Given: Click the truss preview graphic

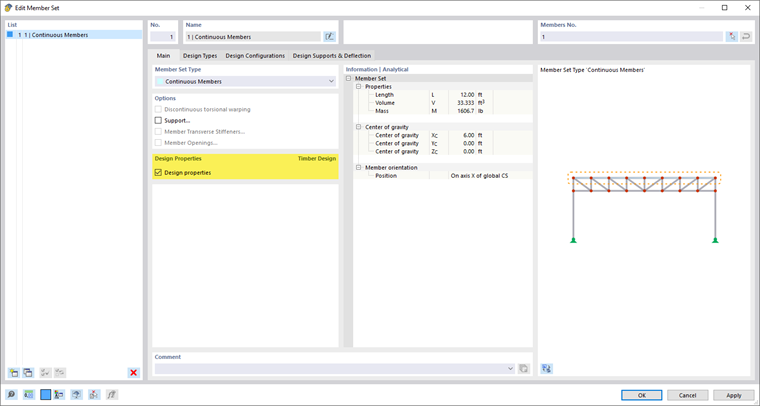Looking at the screenshot, I should tap(644, 207).
